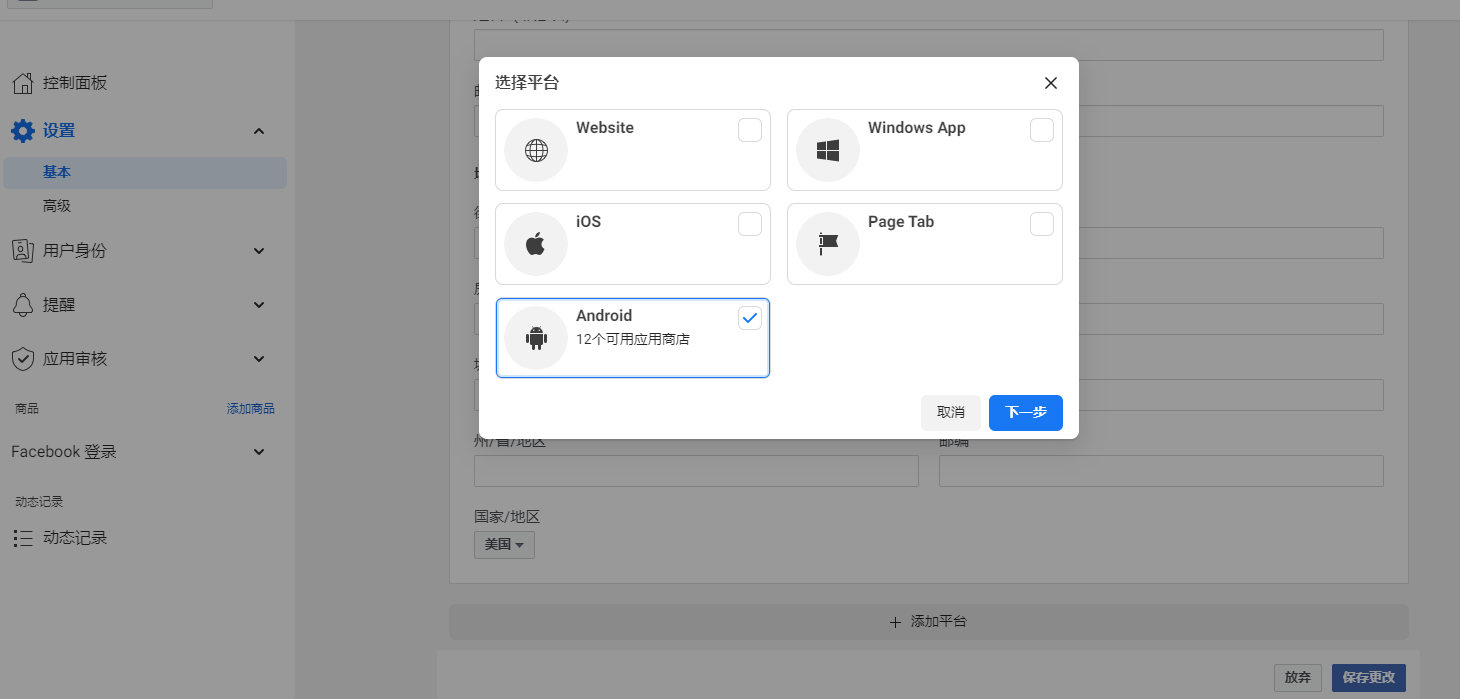The height and width of the screenshot is (699, 1460).
Task: Click the app review shield icon
Action: pos(23,359)
